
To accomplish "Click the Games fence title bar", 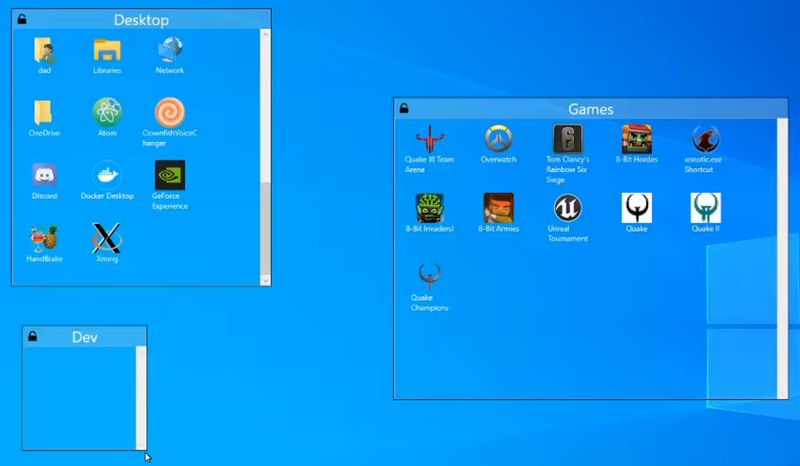I will click(591, 109).
